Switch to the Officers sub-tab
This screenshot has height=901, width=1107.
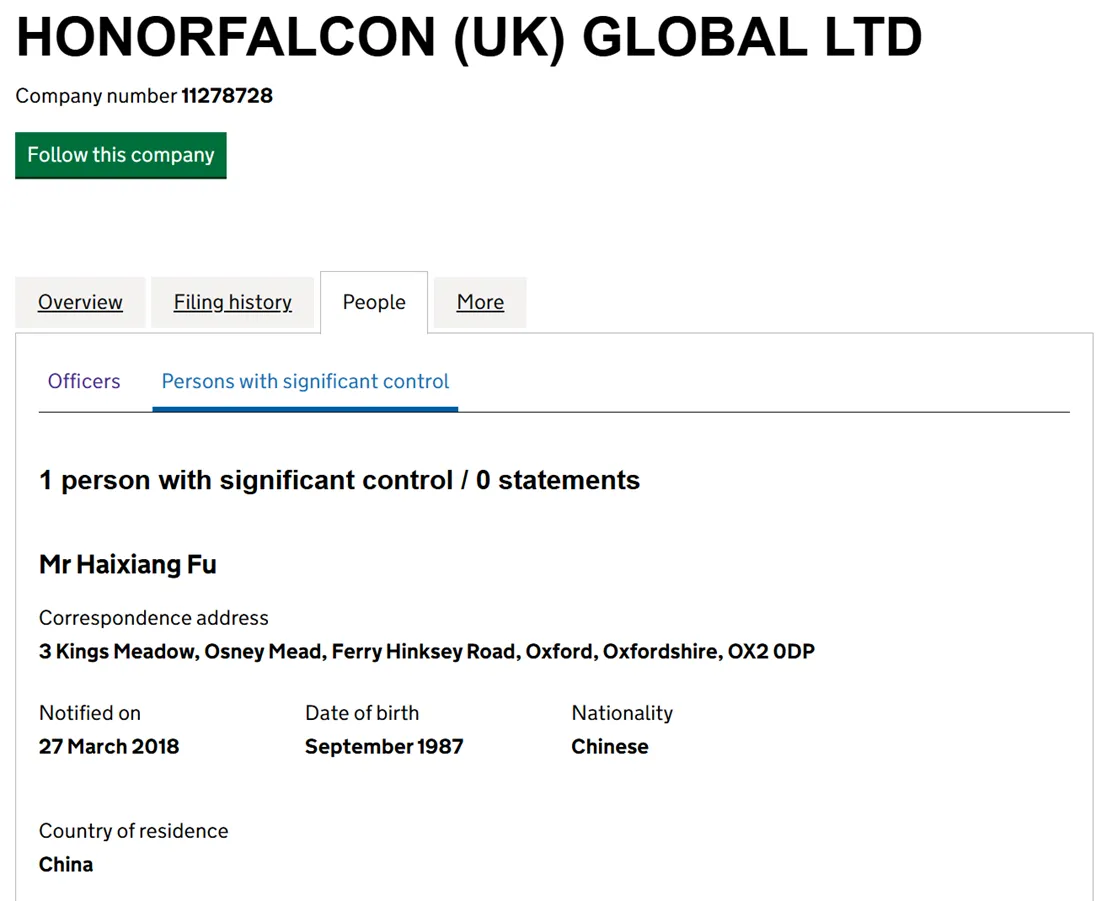[x=84, y=381]
